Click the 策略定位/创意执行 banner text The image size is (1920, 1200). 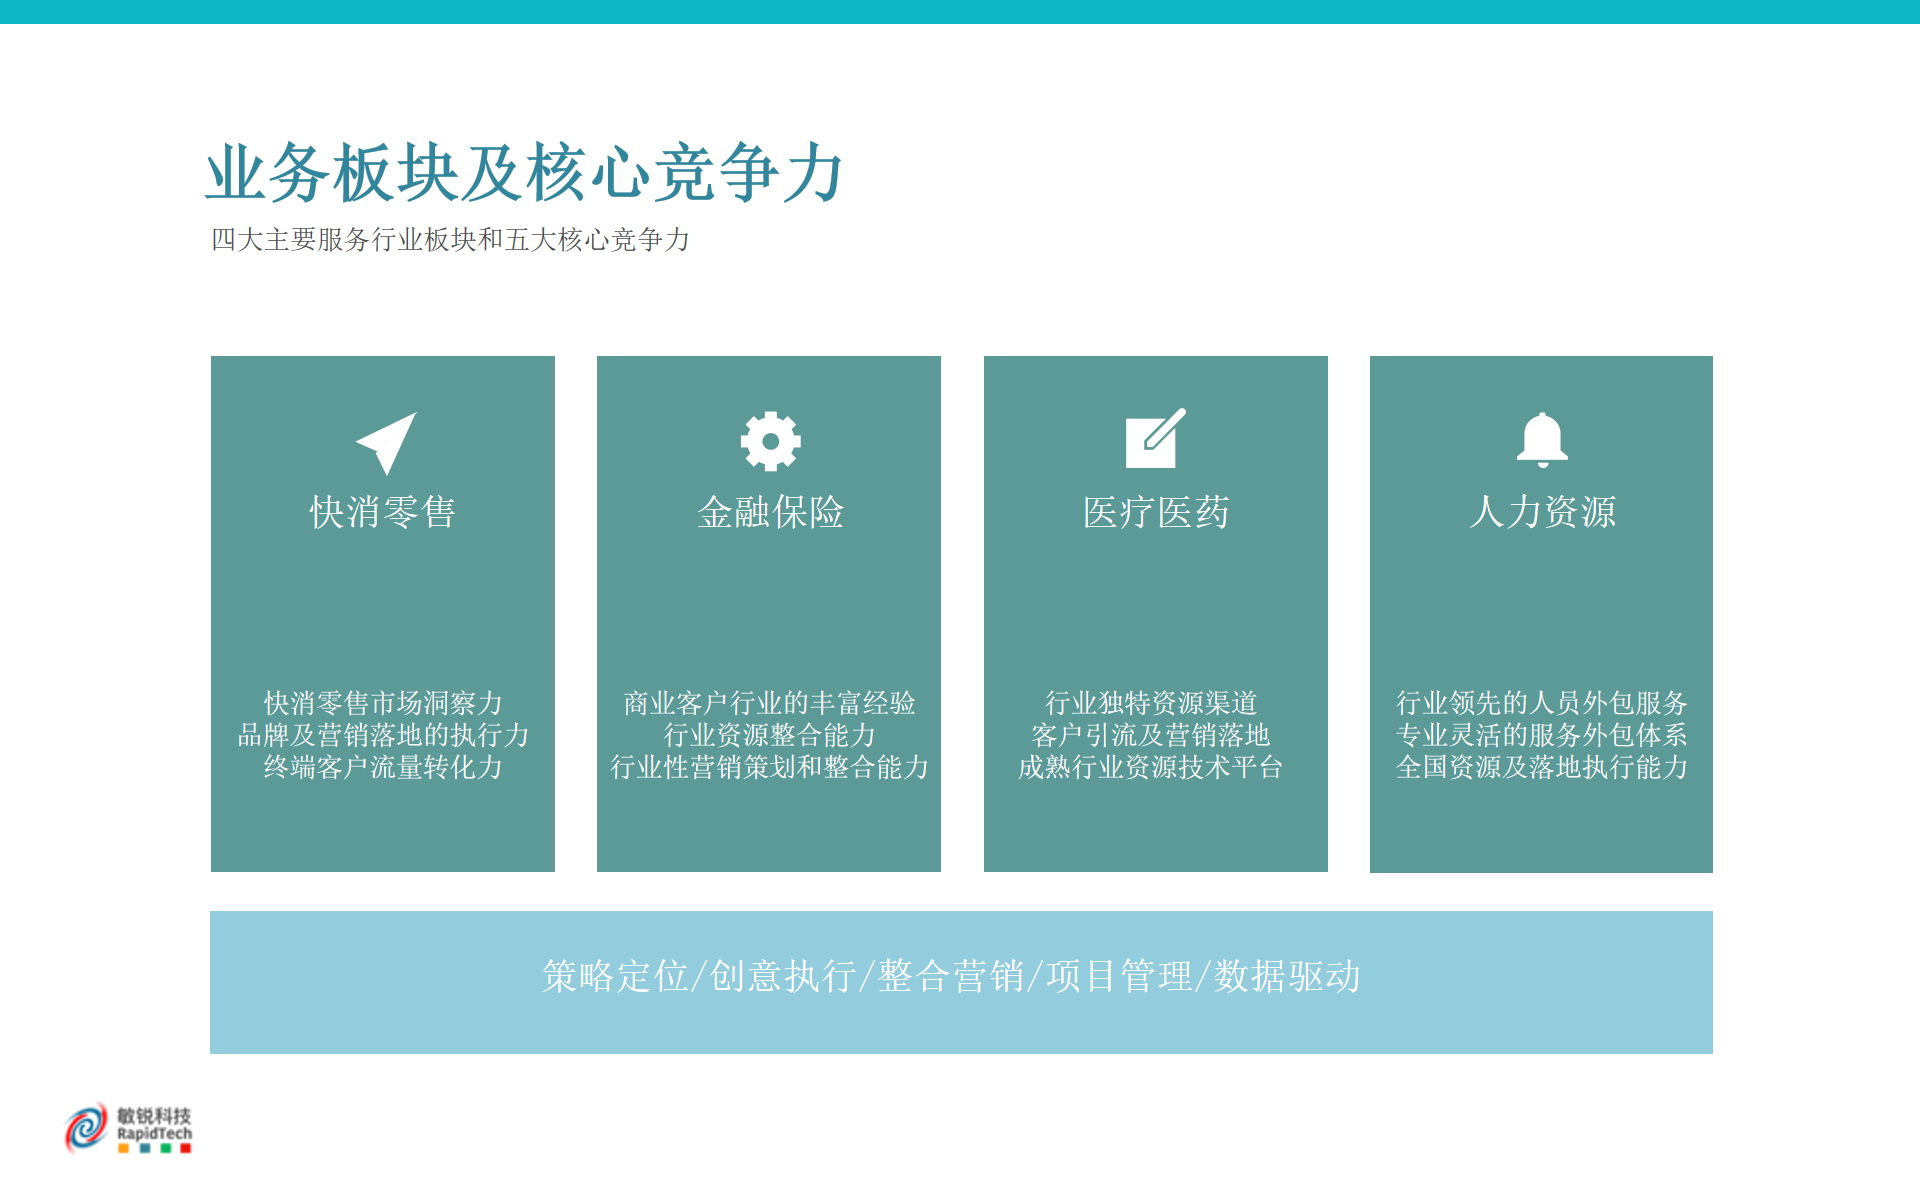coord(951,977)
